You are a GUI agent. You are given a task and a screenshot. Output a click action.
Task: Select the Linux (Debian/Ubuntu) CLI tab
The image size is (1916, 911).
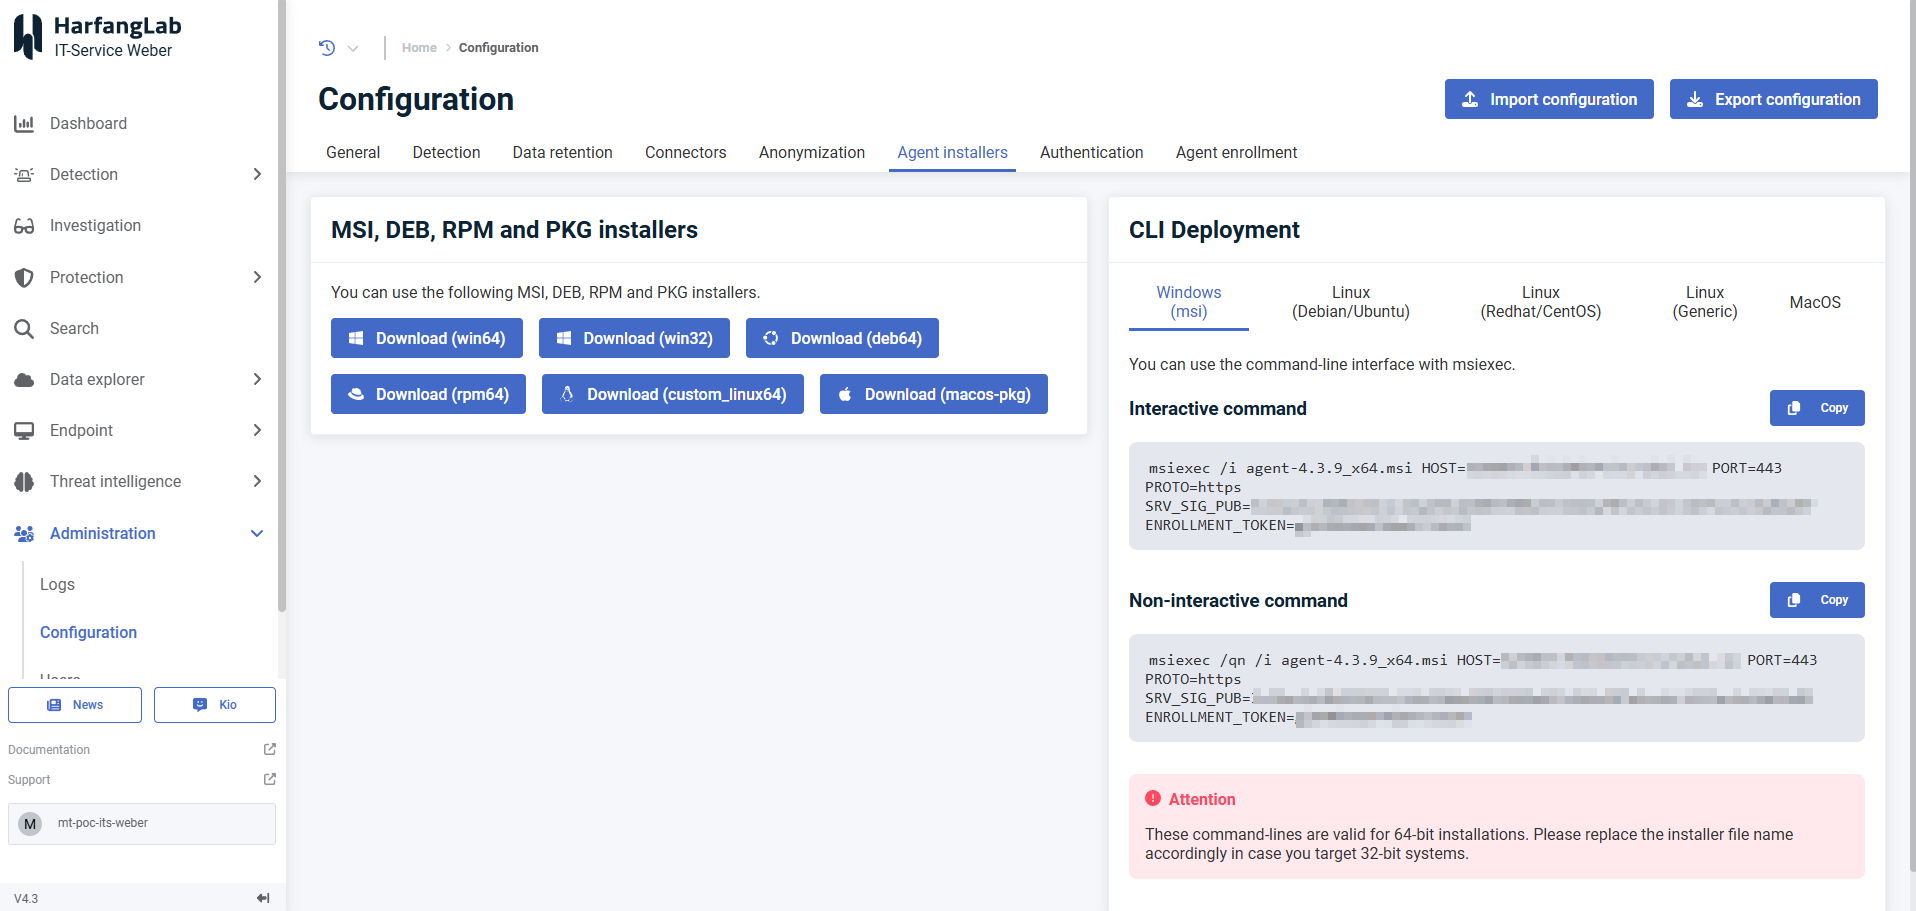[x=1350, y=302]
